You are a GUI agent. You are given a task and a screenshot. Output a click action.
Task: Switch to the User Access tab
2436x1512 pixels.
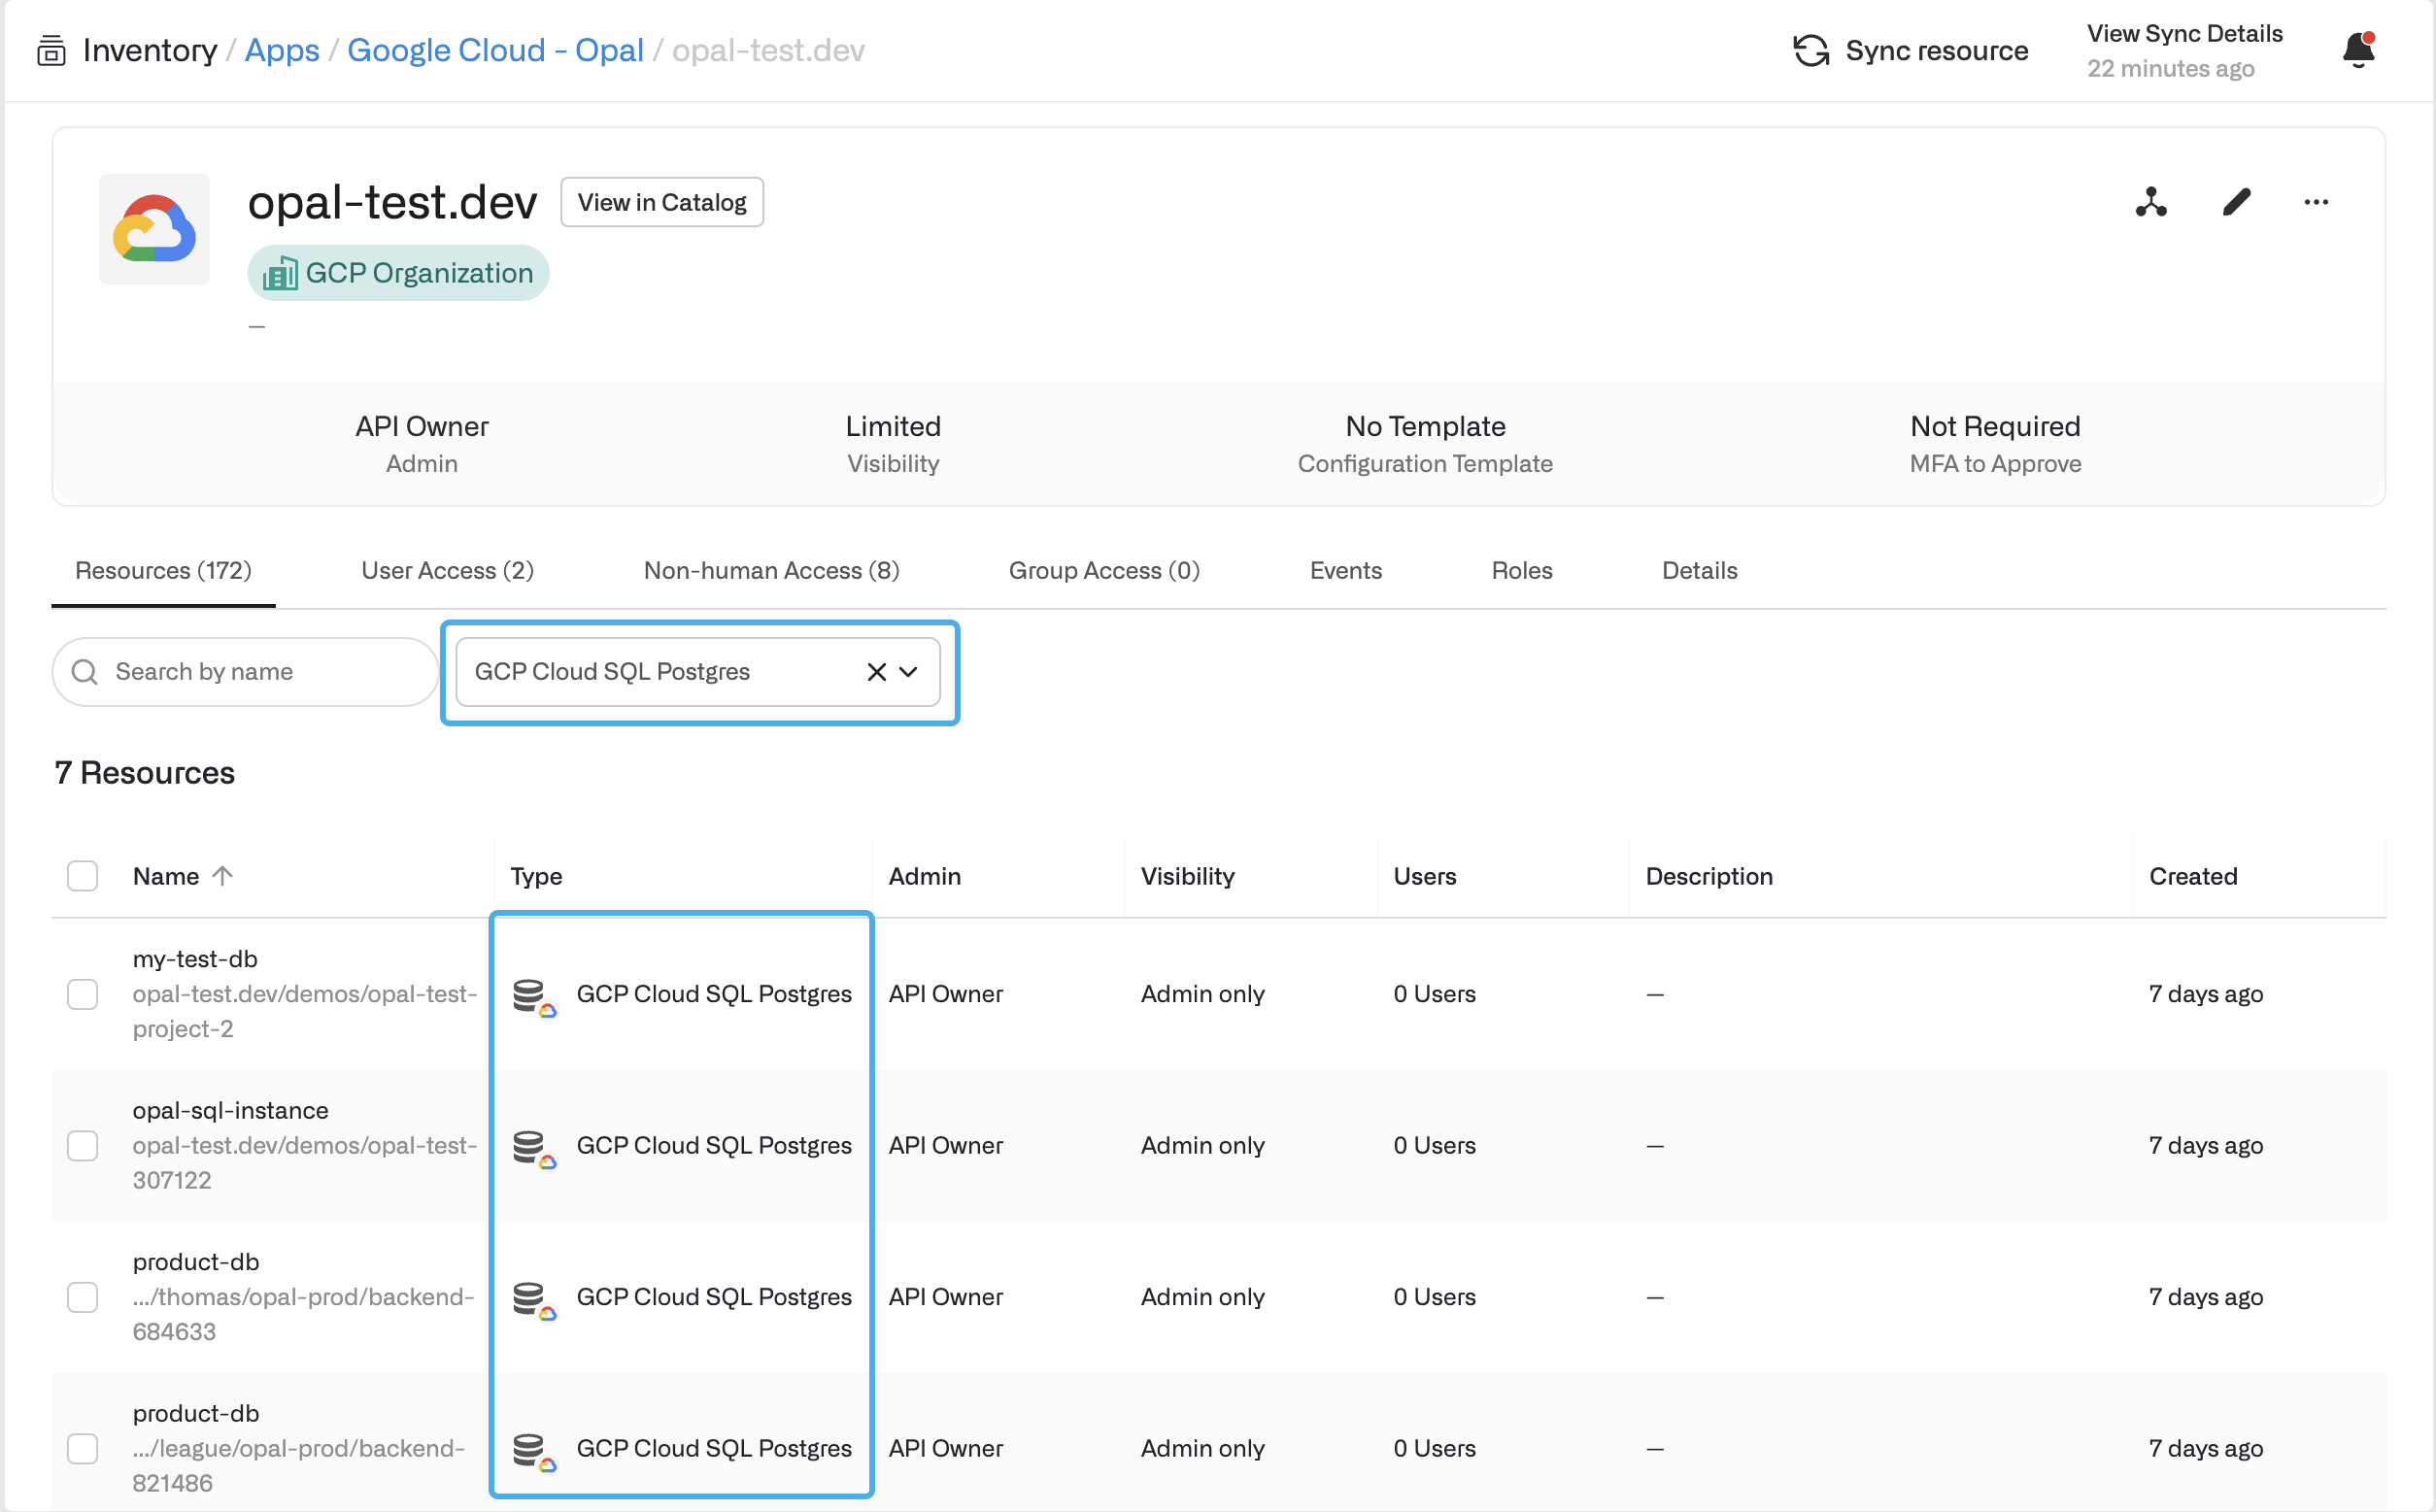point(447,570)
